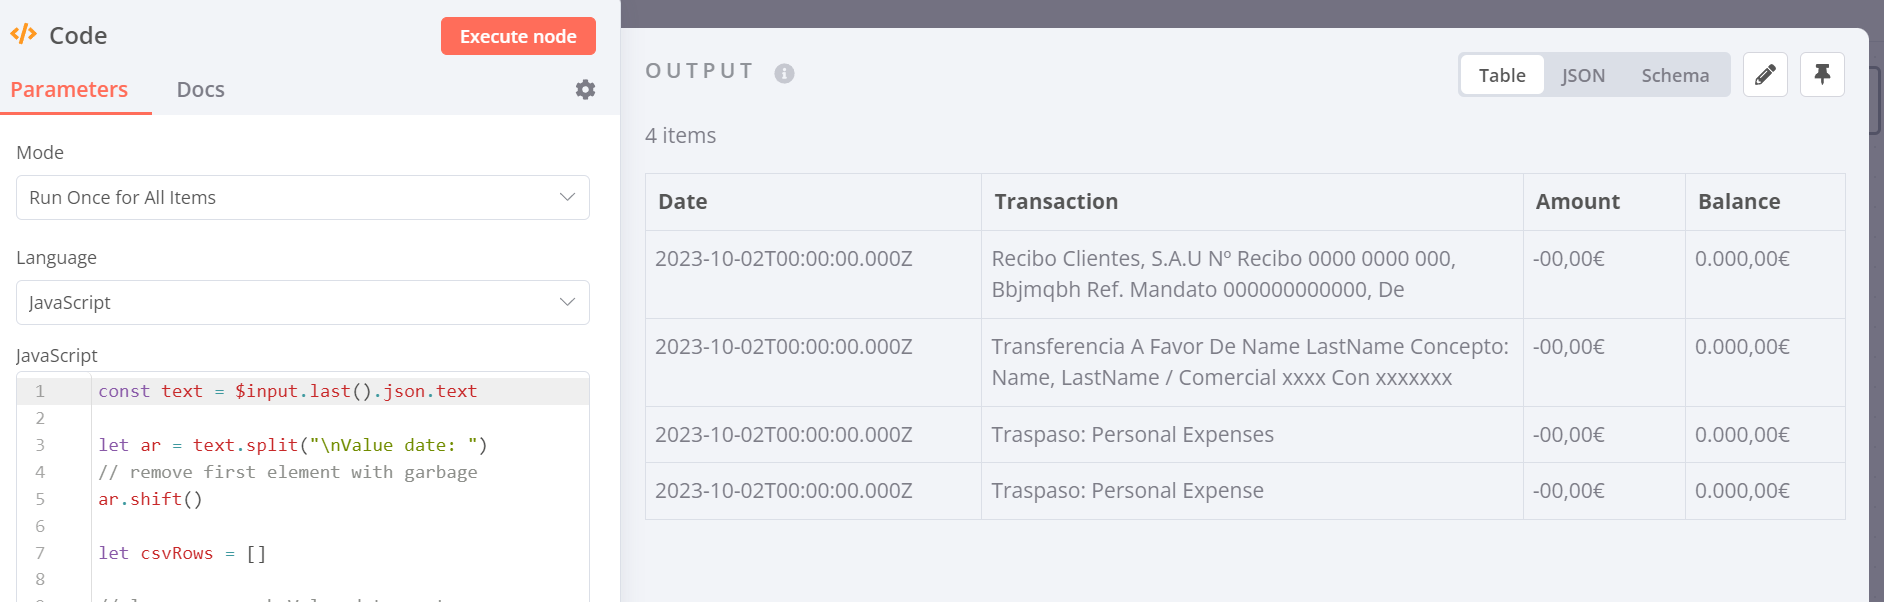This screenshot has height=602, width=1884.
Task: Click the Amount column header
Action: (1577, 202)
